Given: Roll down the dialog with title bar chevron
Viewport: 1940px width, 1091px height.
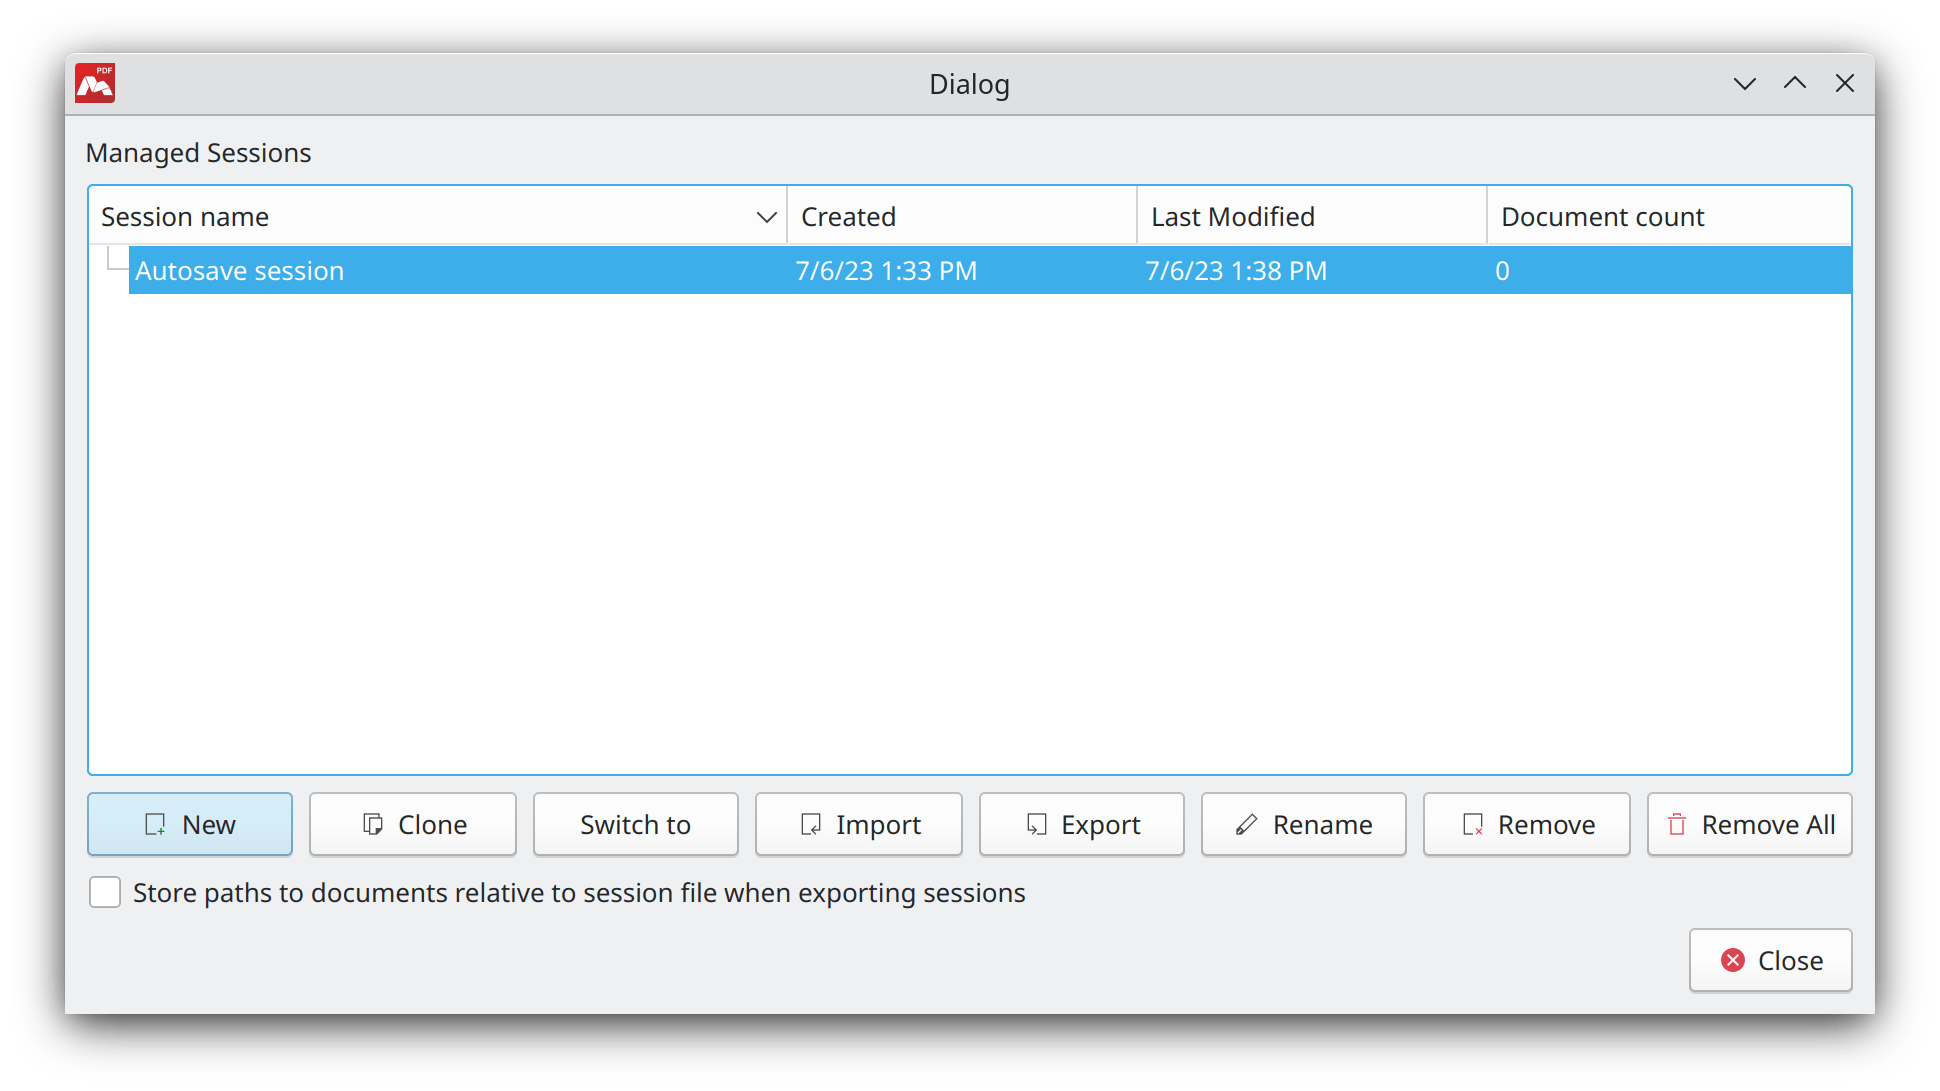Looking at the screenshot, I should click(x=1745, y=84).
